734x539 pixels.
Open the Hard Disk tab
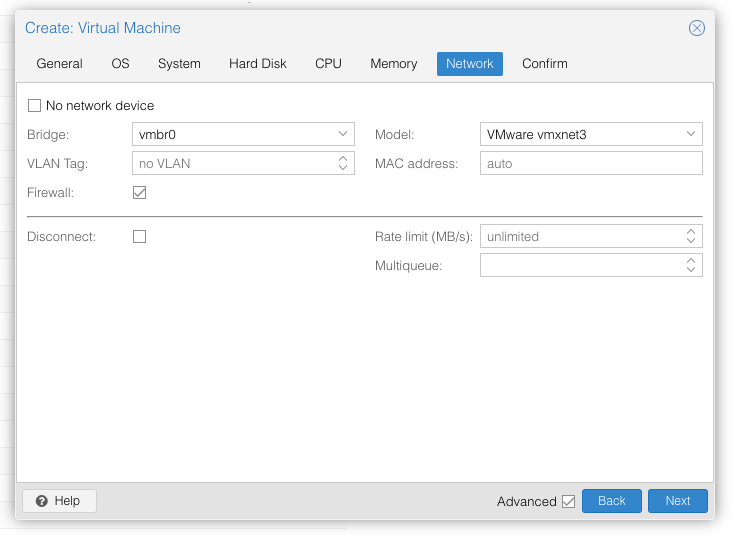click(x=257, y=64)
